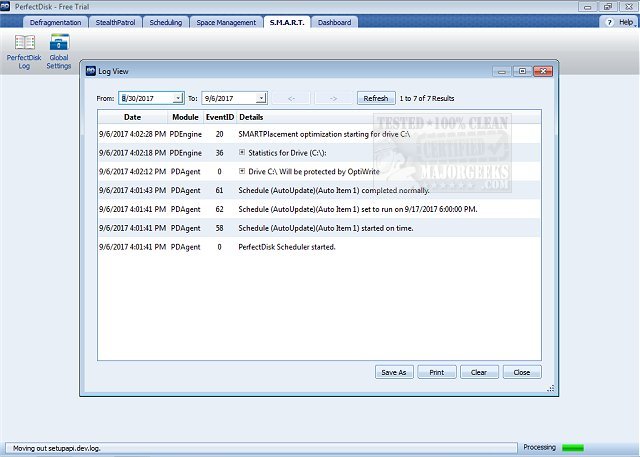Click the Details column header
640x457 pixels.
point(389,117)
